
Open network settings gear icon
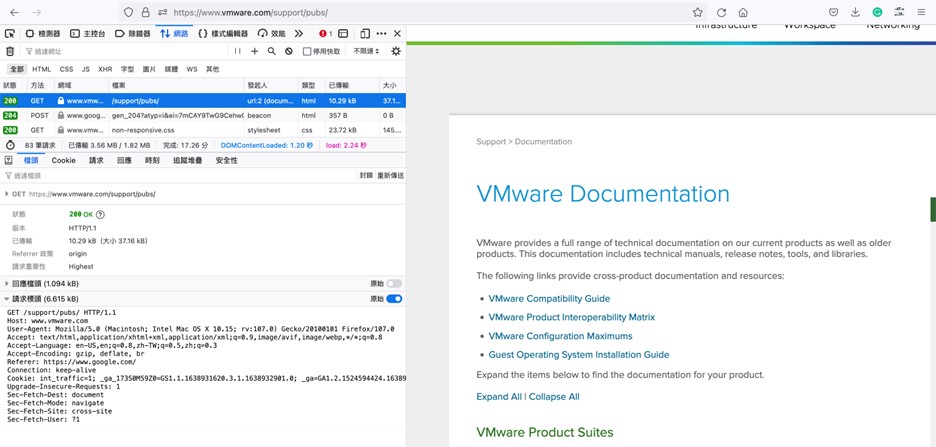[x=396, y=51]
